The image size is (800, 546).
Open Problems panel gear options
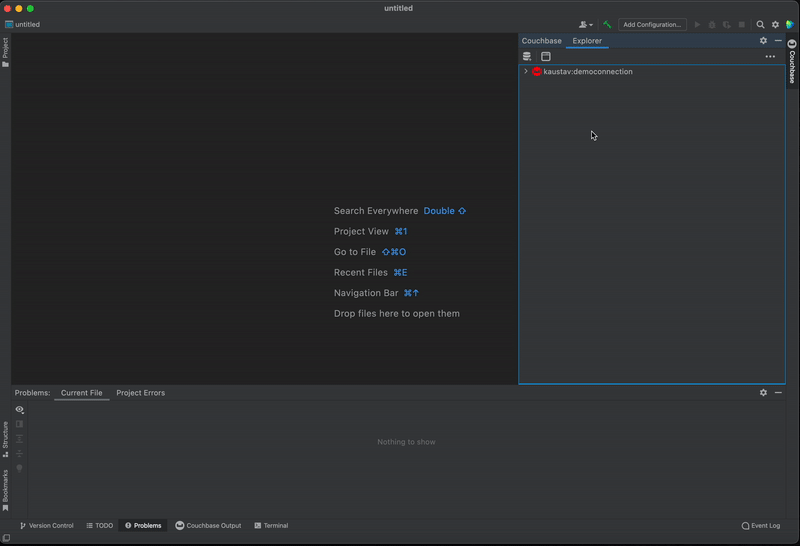coord(763,392)
